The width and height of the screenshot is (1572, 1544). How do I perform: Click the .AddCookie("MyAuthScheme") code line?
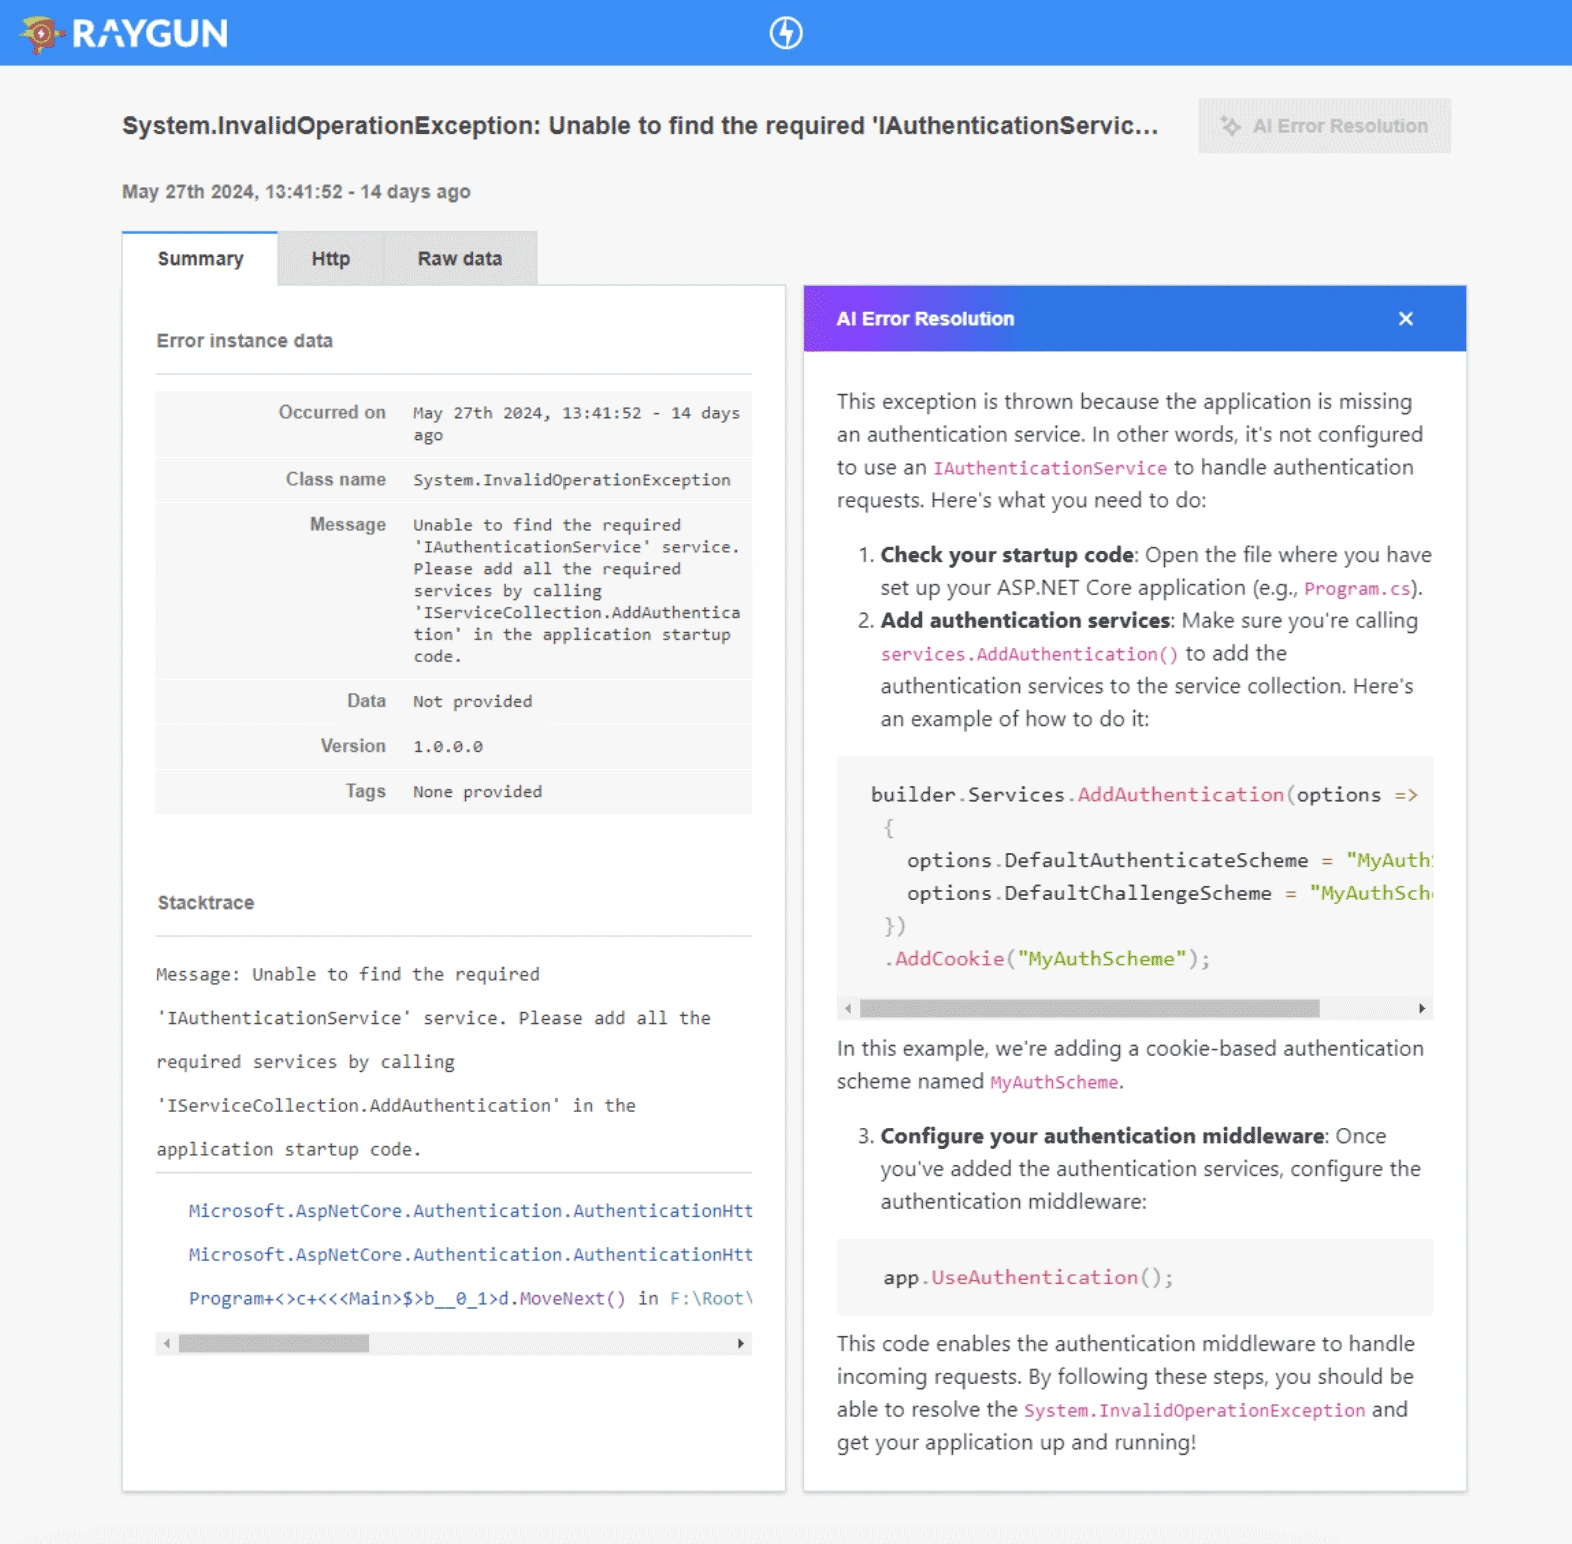[x=1047, y=959]
